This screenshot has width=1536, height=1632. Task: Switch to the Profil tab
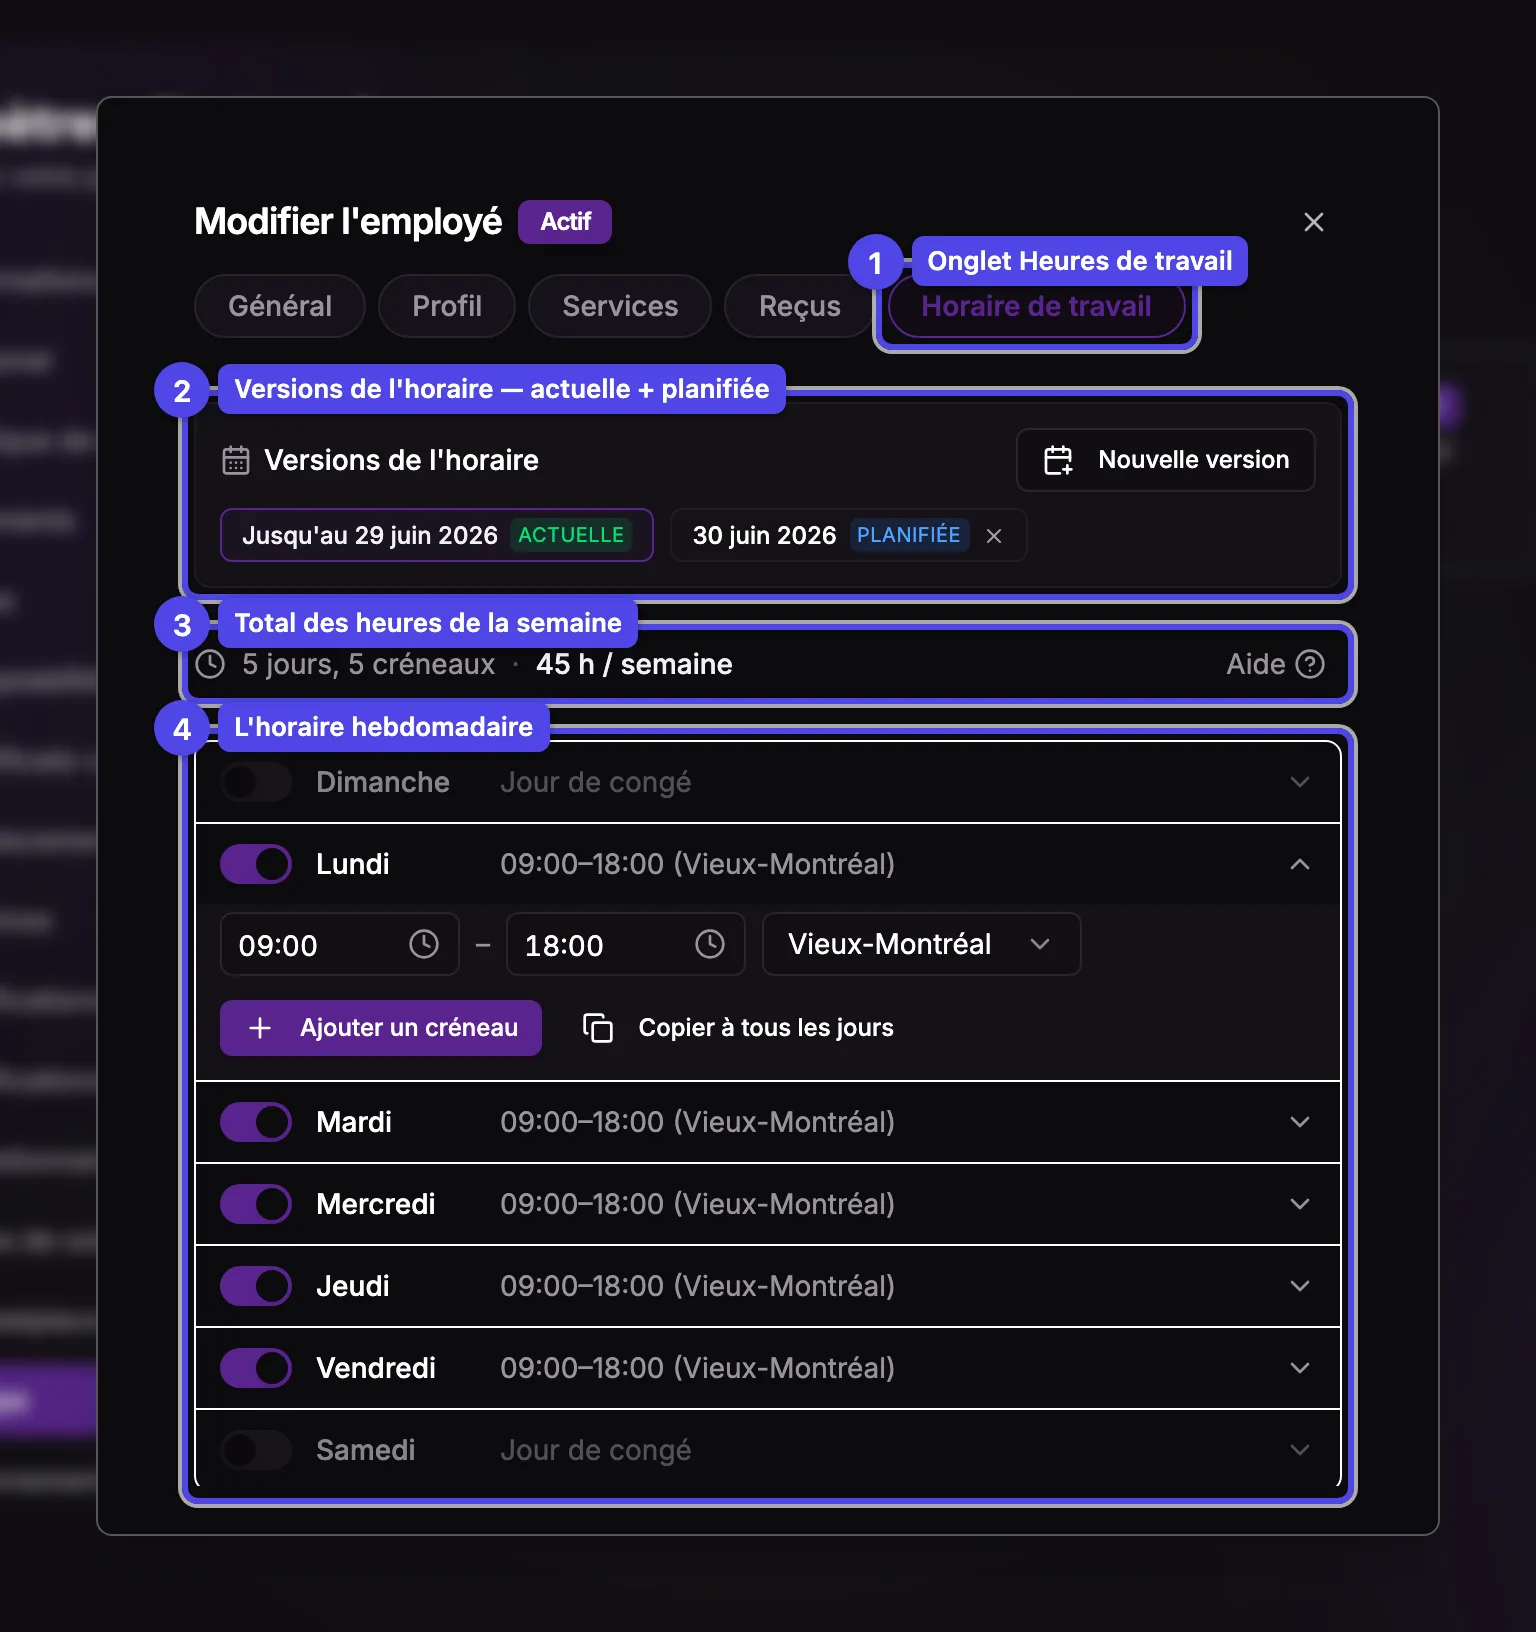[447, 306]
